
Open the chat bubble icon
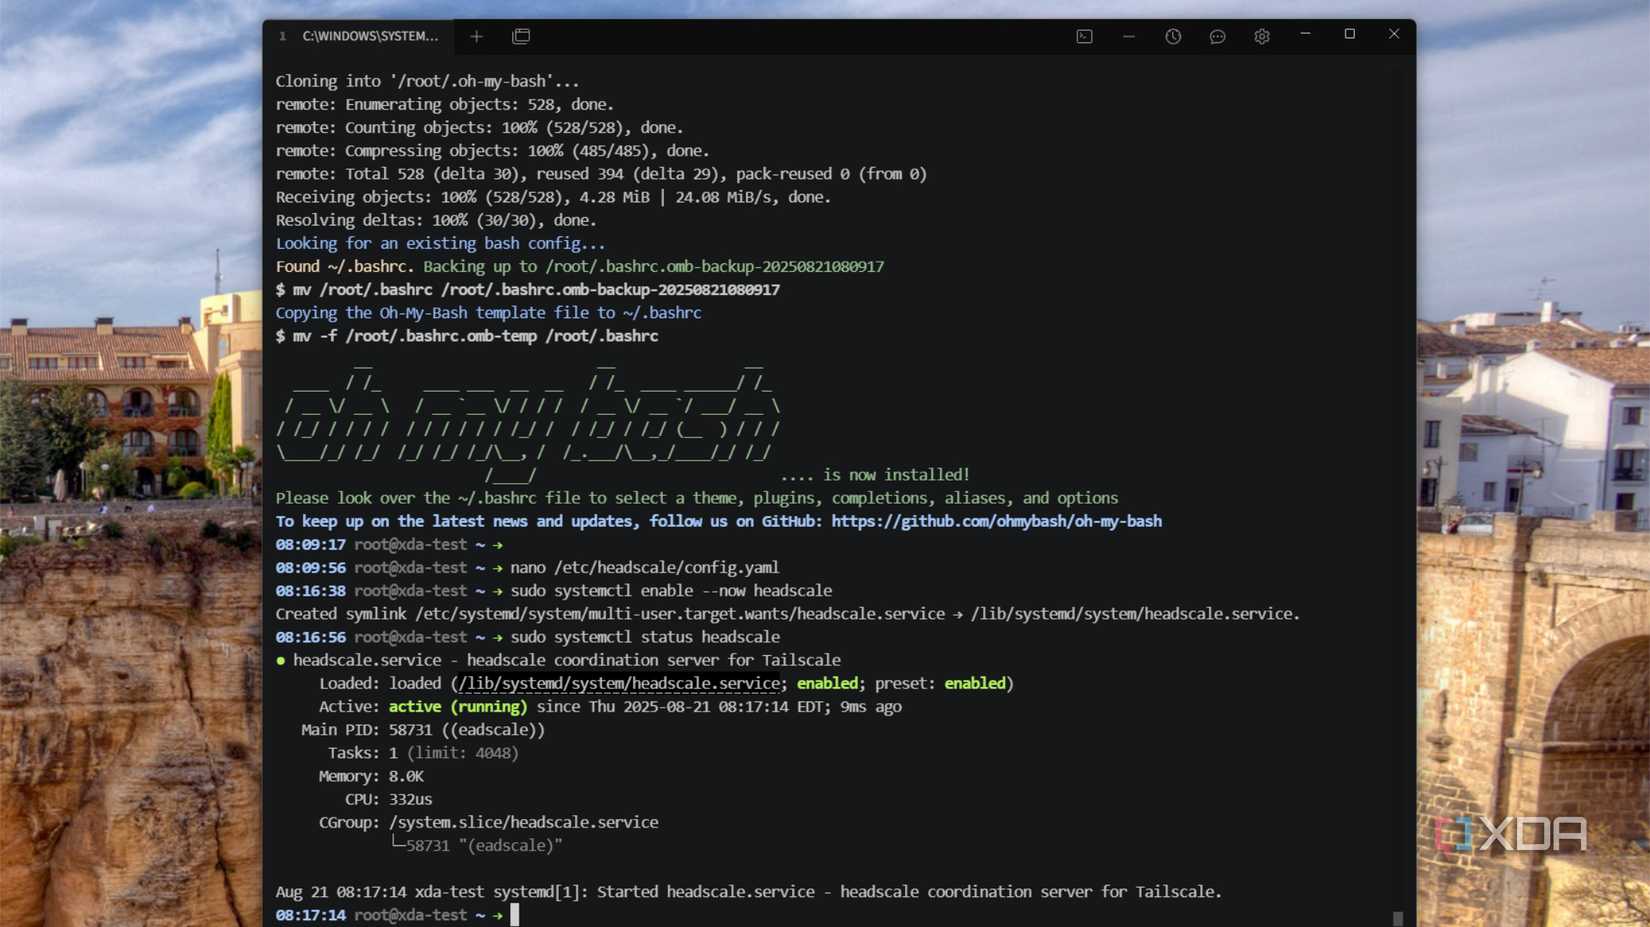point(1217,36)
